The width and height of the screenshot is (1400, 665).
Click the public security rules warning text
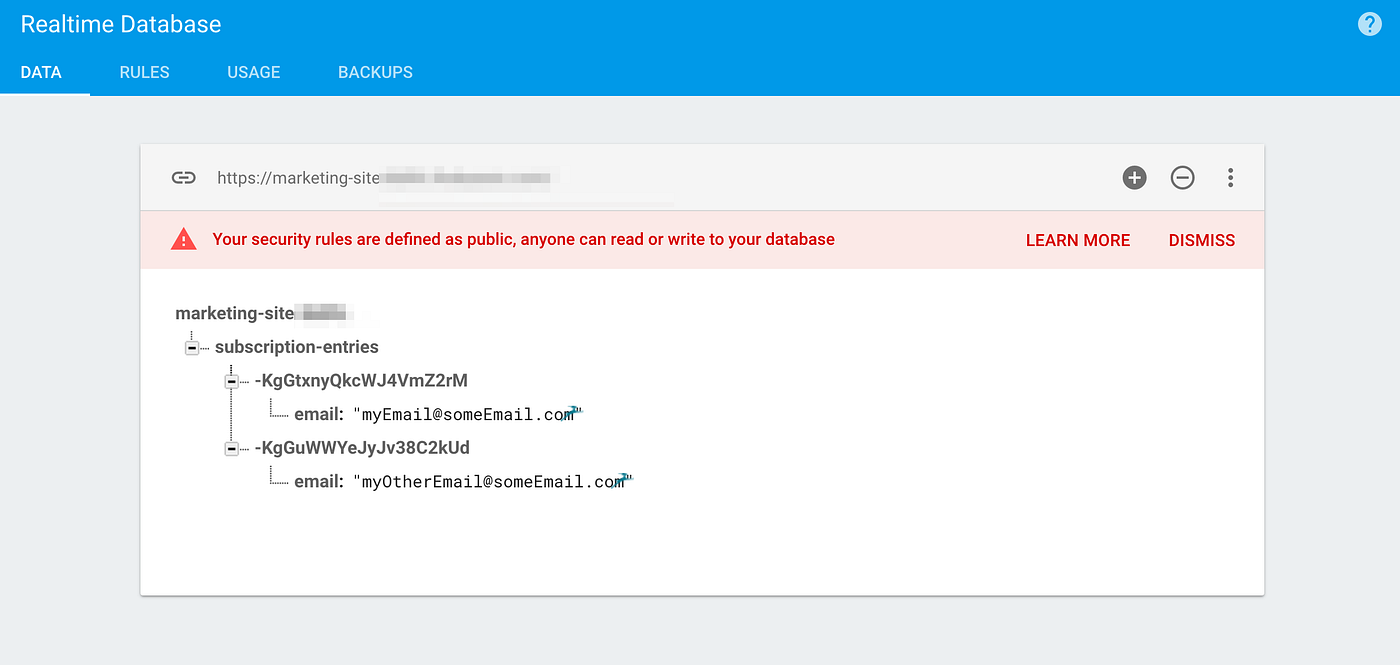click(x=523, y=240)
